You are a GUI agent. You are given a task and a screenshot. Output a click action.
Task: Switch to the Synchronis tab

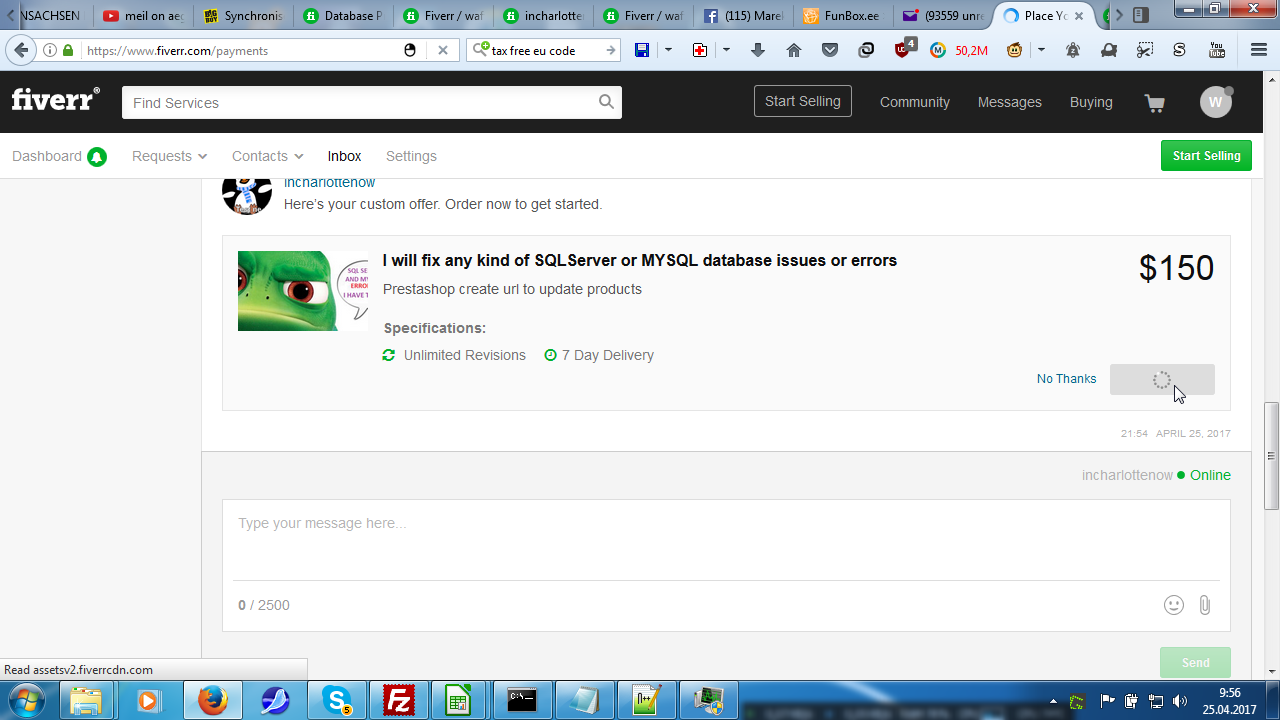(243, 16)
